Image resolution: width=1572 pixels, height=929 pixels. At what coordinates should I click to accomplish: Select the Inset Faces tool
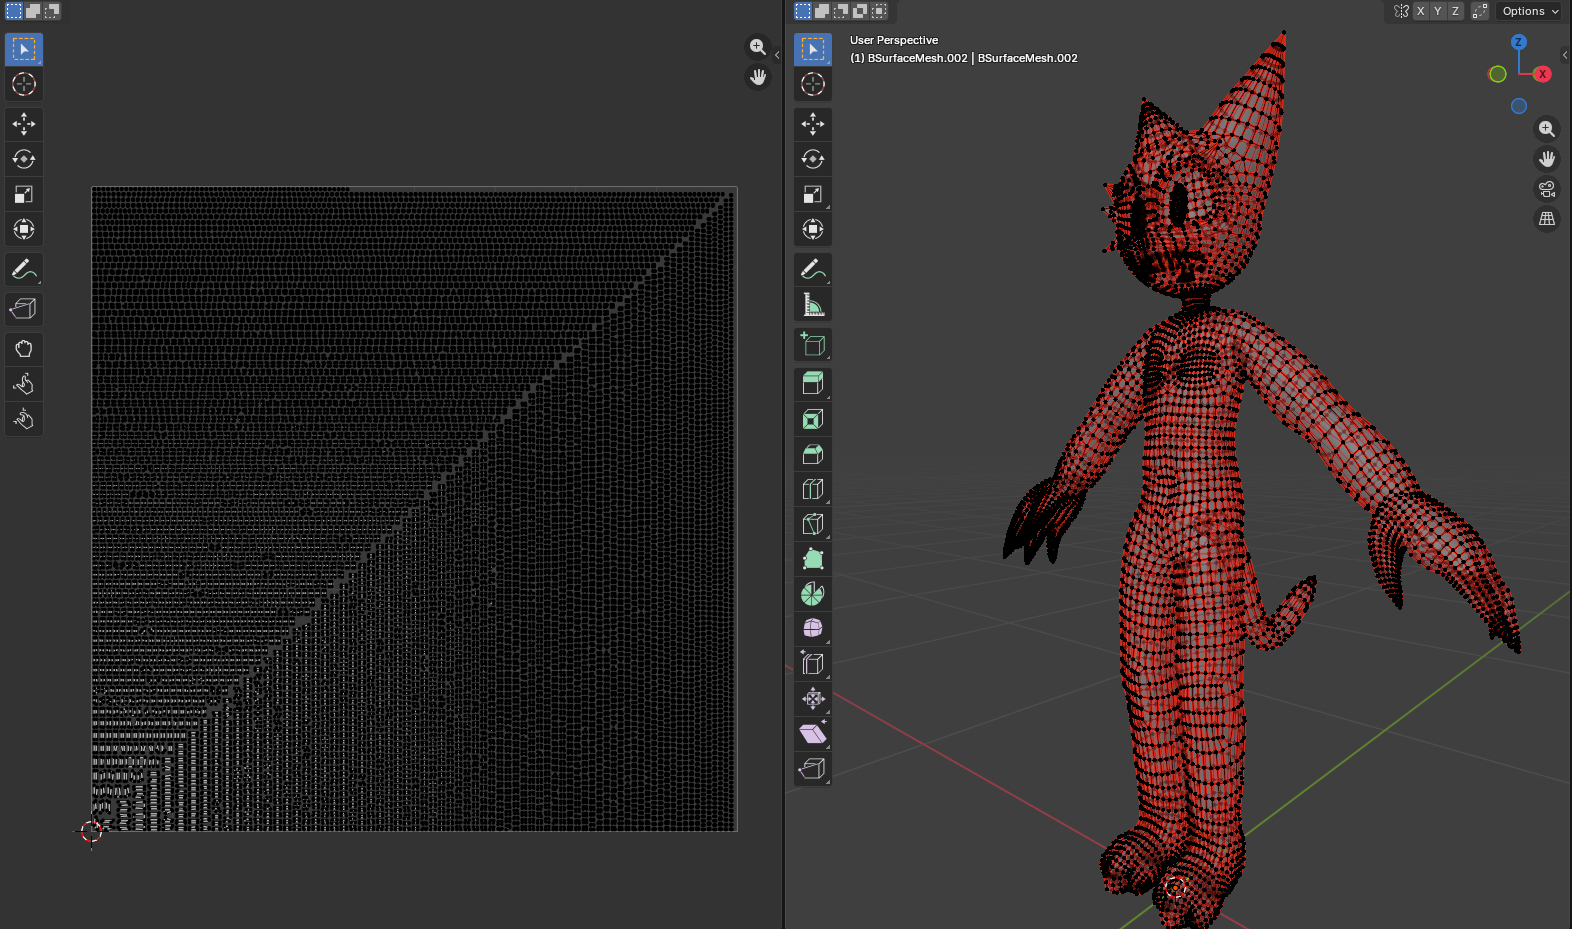tap(813, 419)
